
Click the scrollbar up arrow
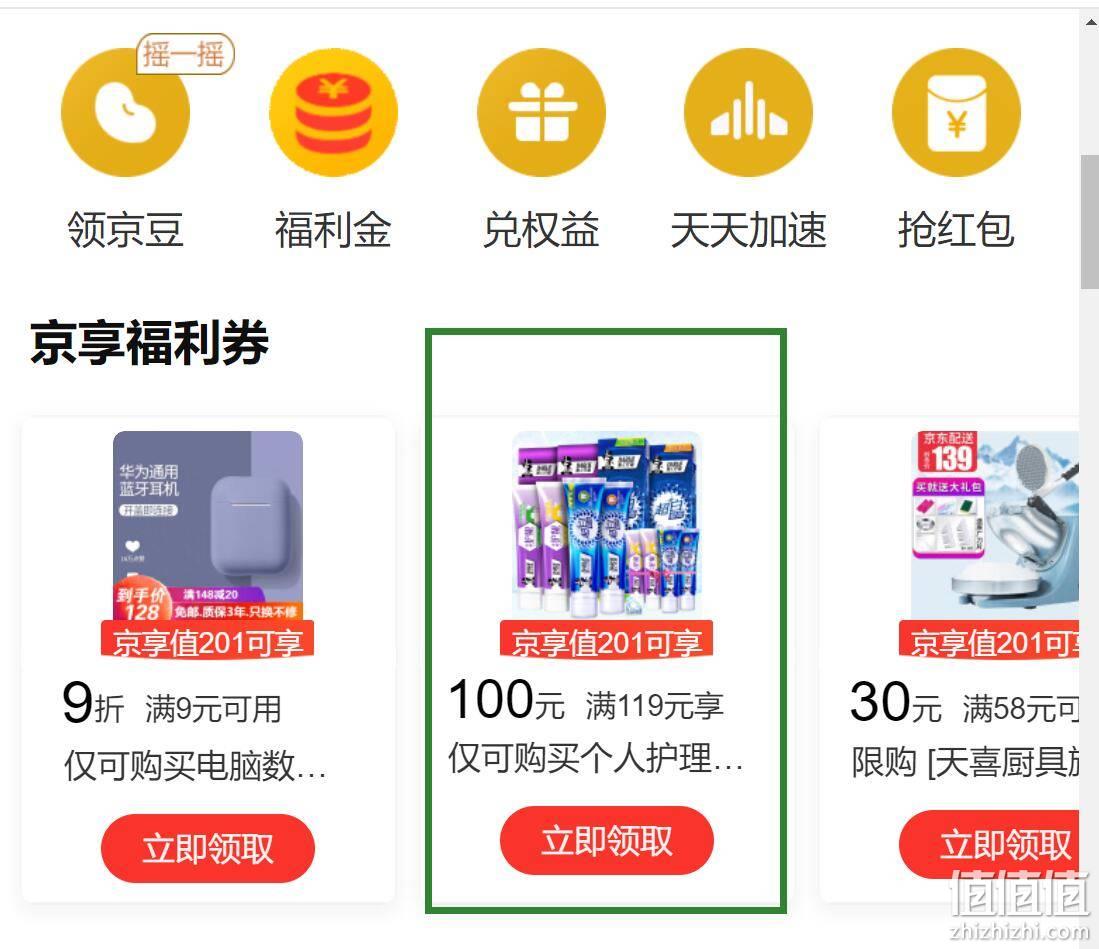[x=1090, y=21]
